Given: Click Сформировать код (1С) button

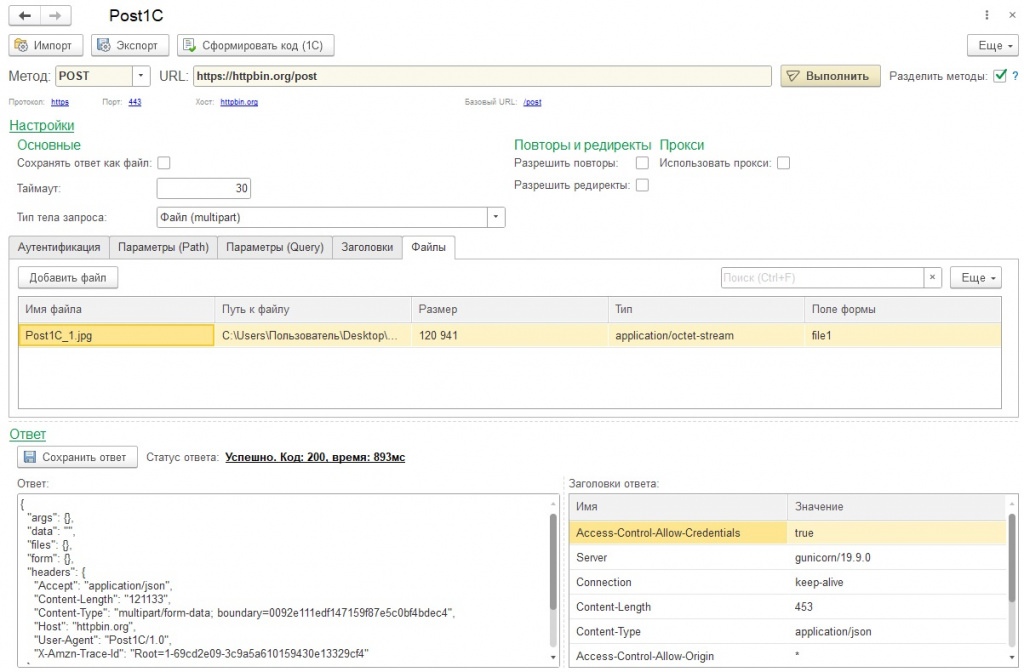Looking at the screenshot, I should [x=255, y=45].
